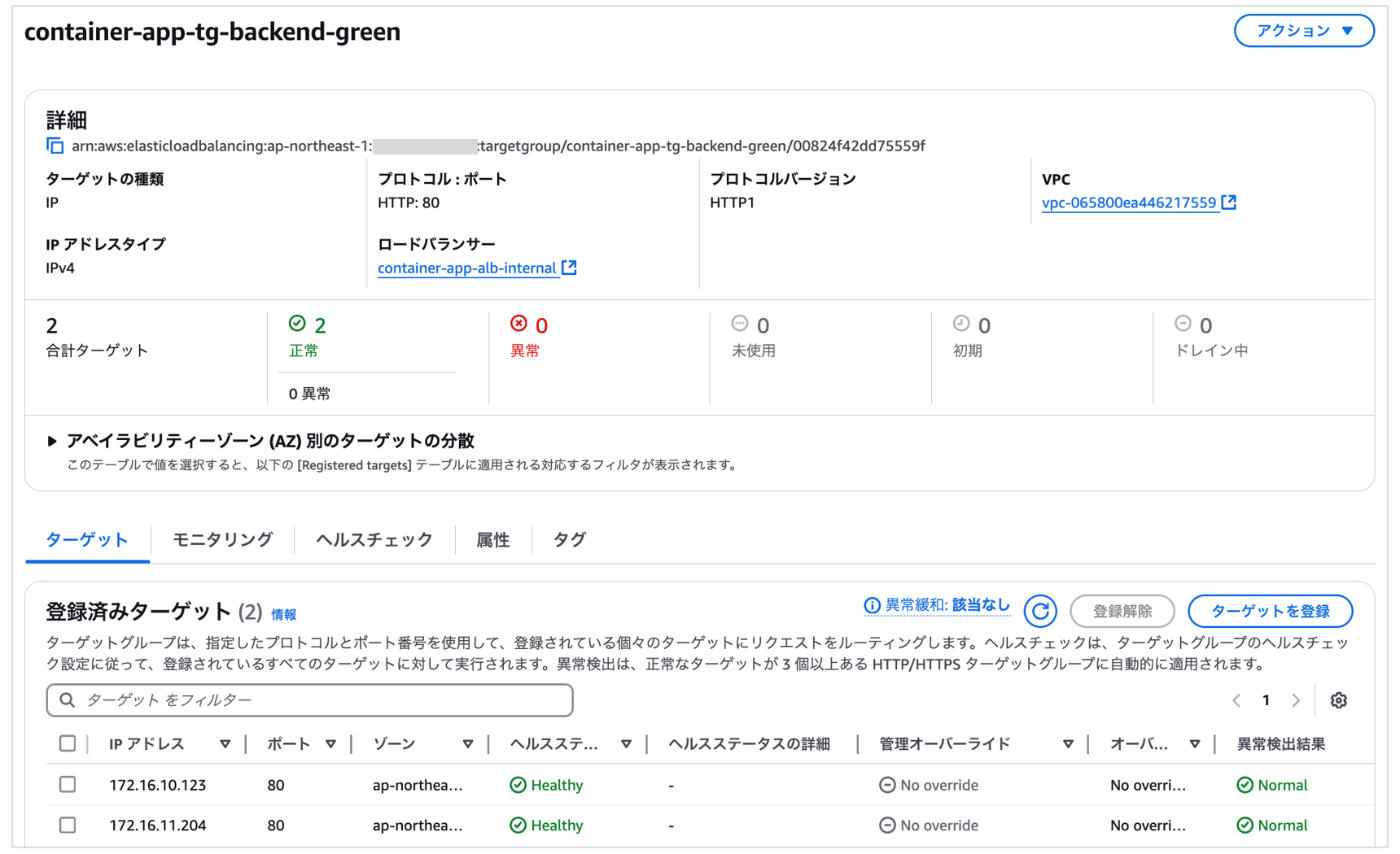Click the target group ARN text
The image size is (1400, 854).
tap(499, 146)
